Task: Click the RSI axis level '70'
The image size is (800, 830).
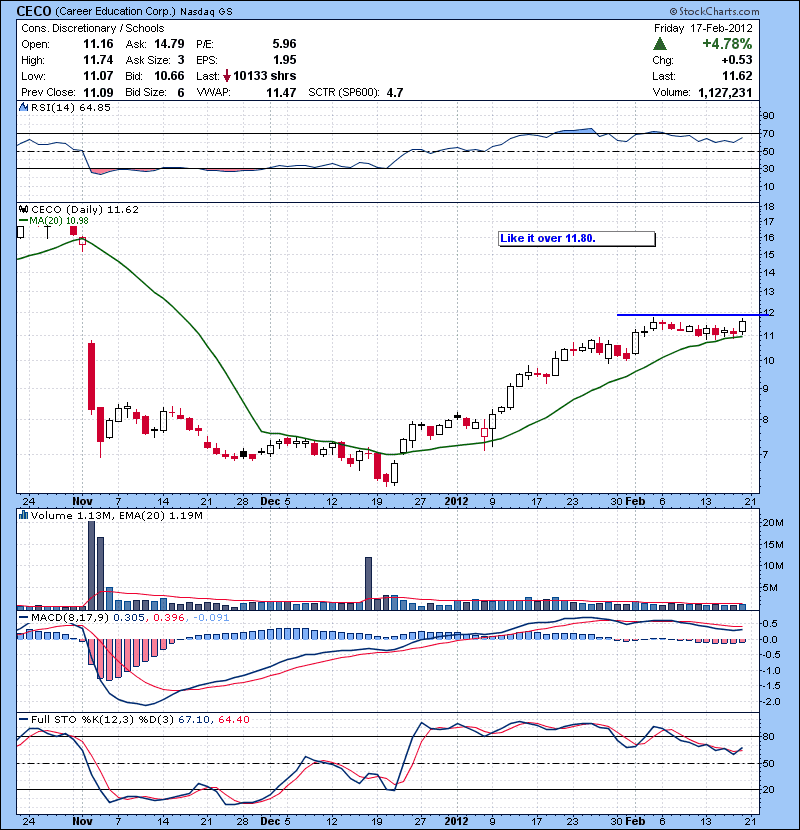Action: tap(768, 133)
